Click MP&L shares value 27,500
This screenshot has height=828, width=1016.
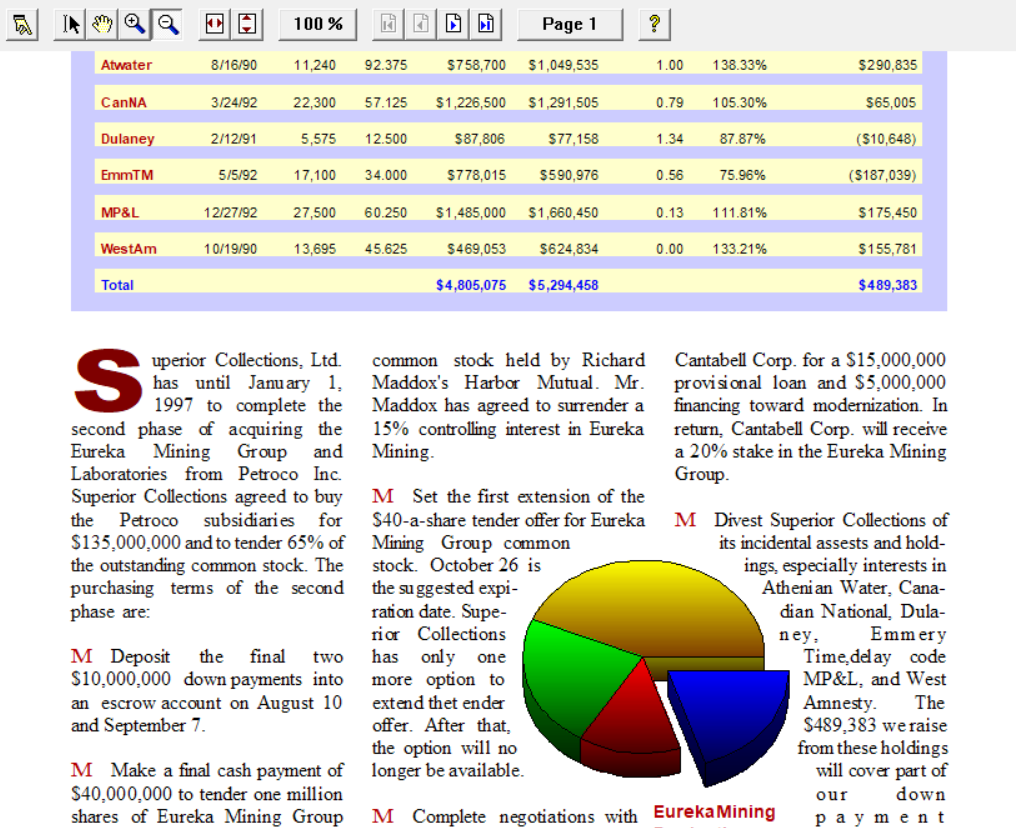click(314, 213)
